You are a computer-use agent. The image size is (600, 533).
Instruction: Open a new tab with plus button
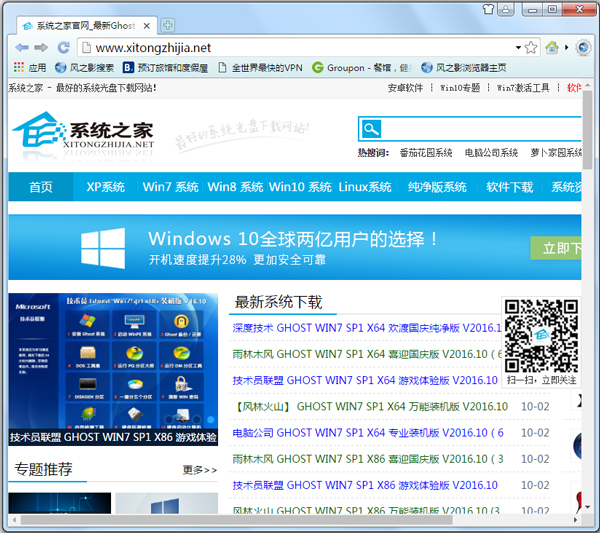coord(167,26)
